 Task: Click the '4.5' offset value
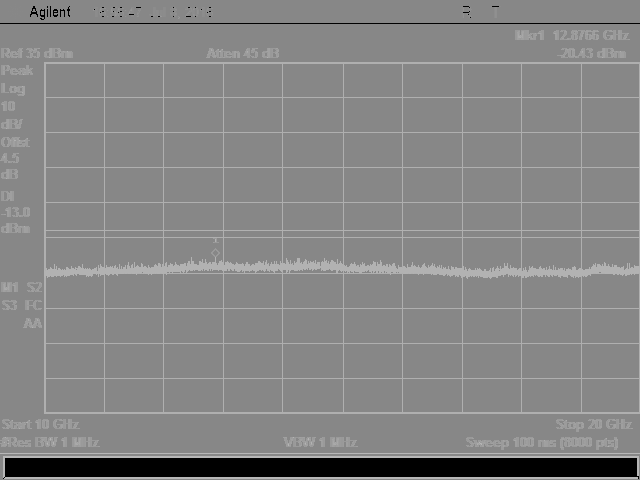tap(10, 158)
